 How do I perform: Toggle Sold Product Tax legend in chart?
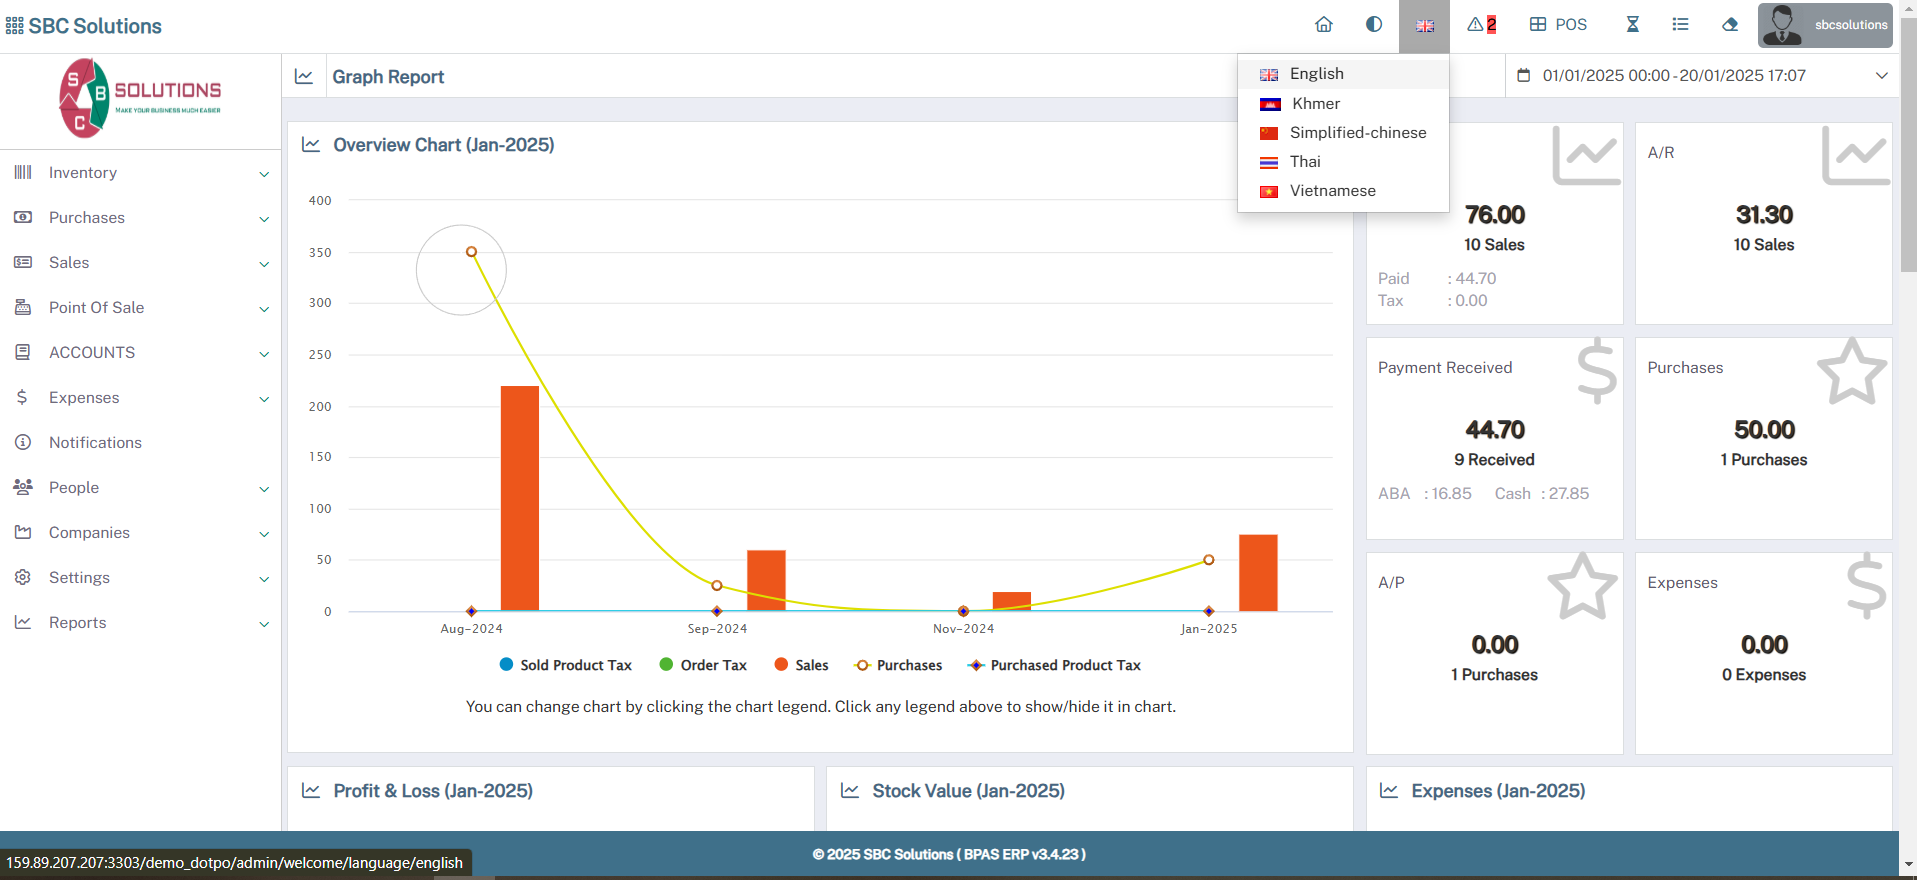click(565, 665)
